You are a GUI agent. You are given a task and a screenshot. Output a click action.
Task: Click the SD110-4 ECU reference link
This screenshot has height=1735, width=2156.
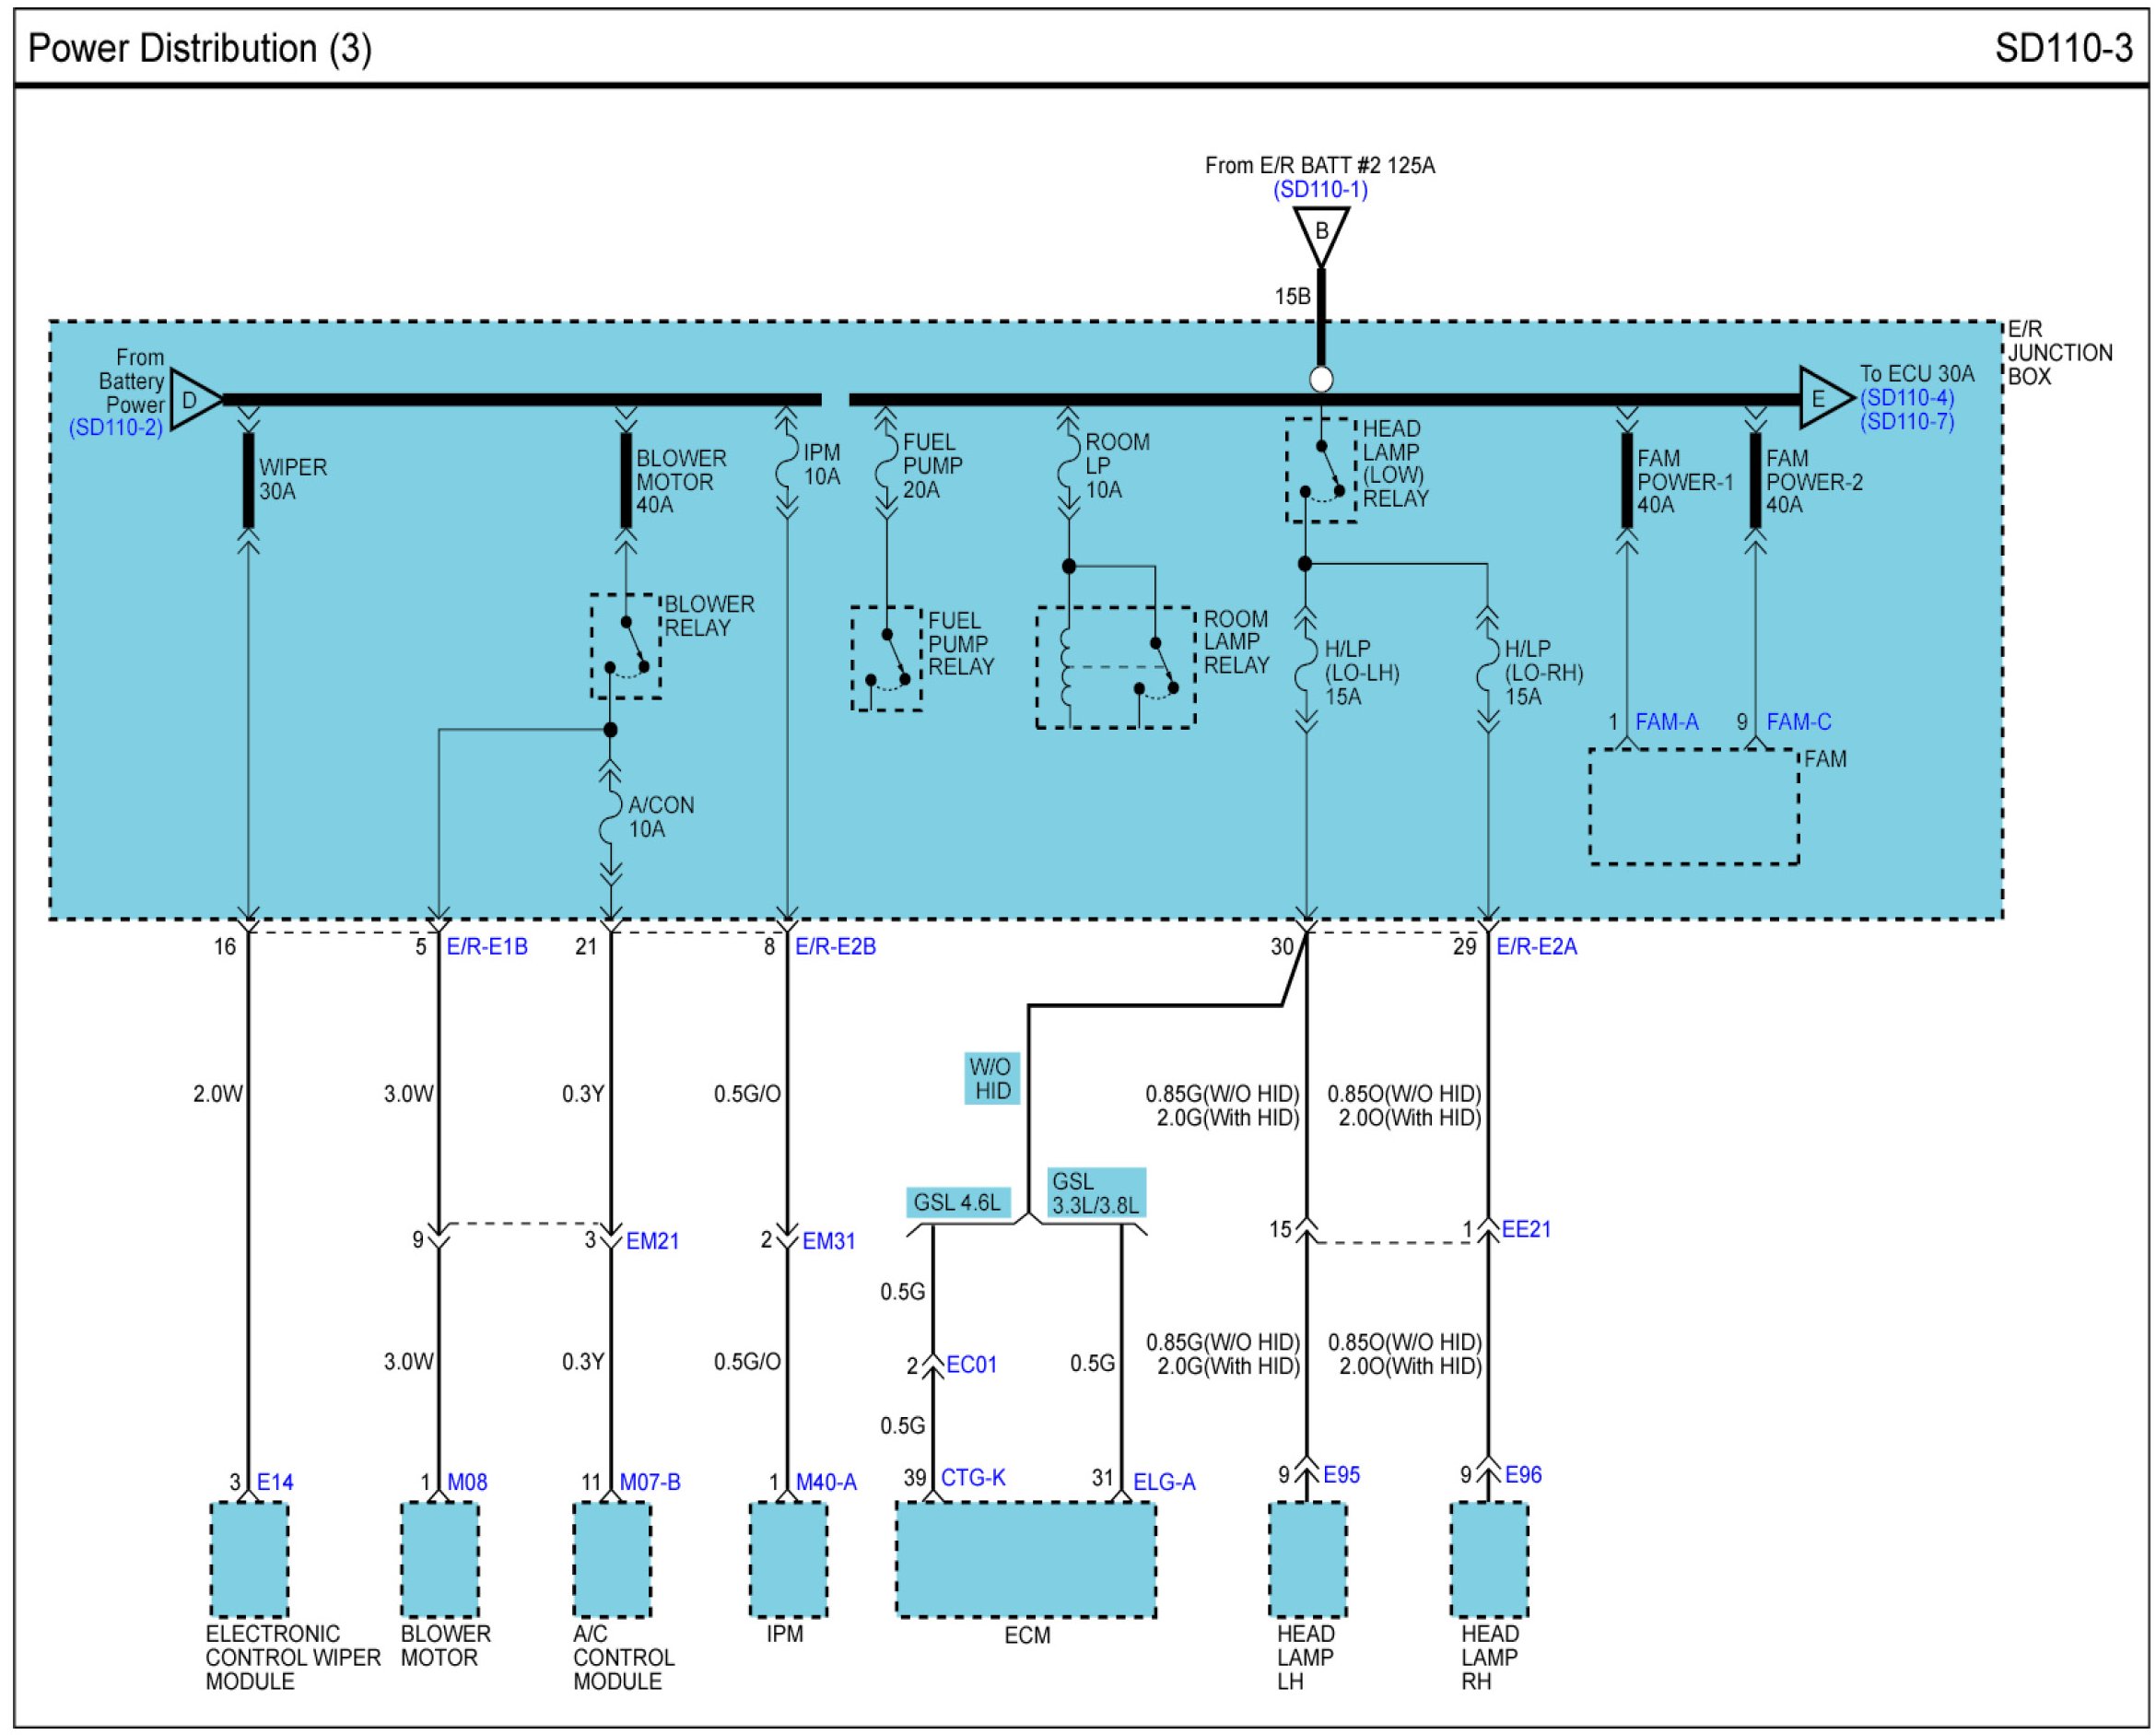click(1906, 398)
